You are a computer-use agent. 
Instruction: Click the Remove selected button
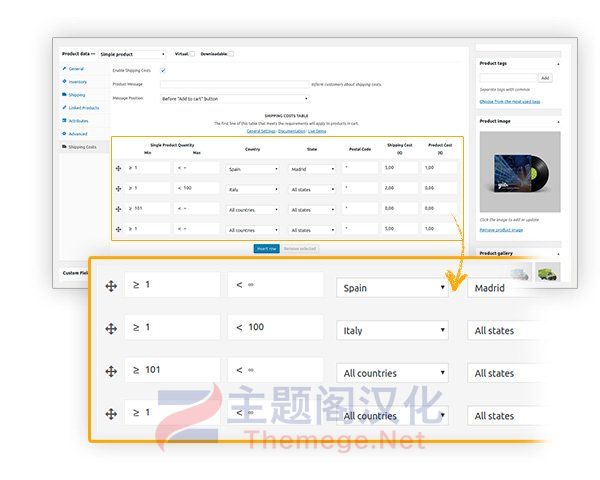300,249
